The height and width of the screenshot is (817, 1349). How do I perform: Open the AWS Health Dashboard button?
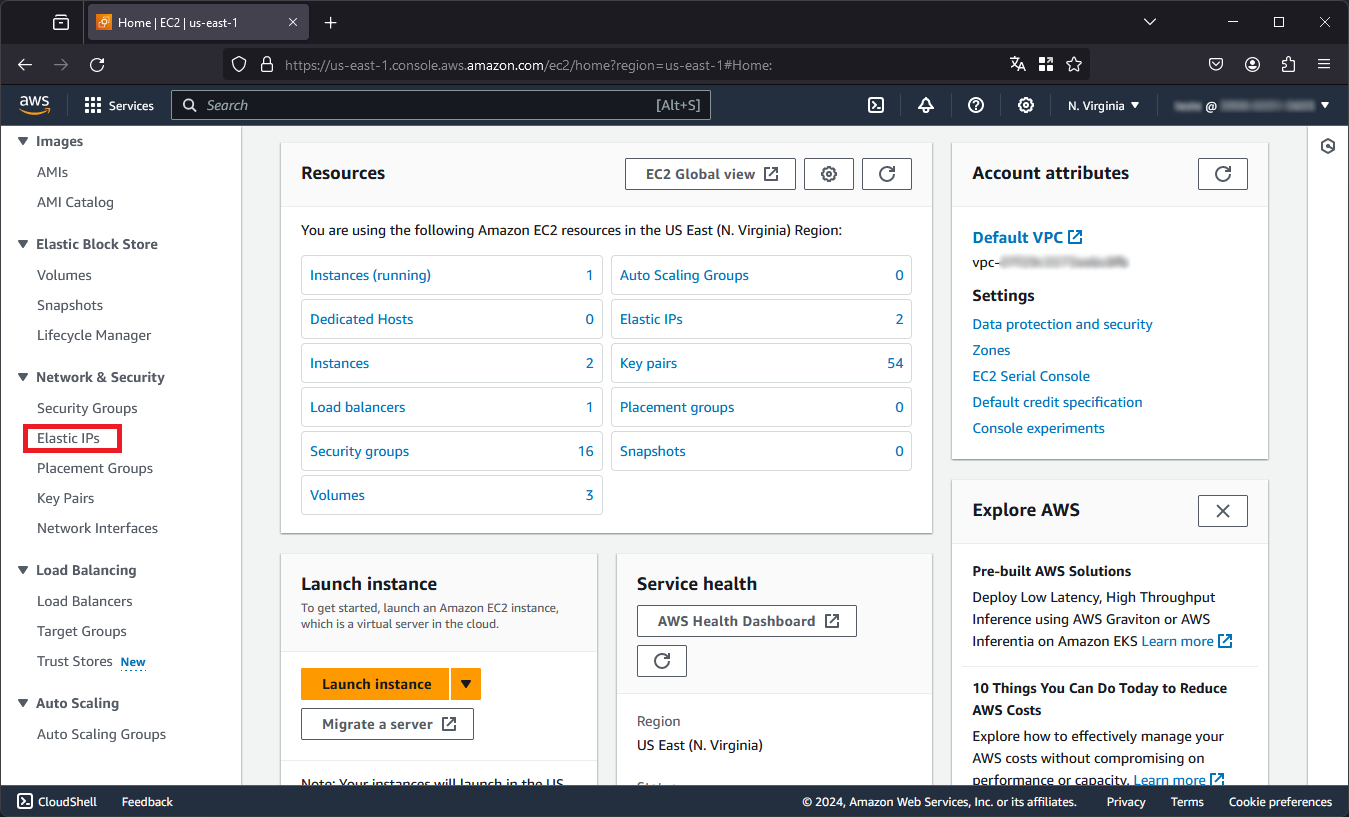[747, 621]
